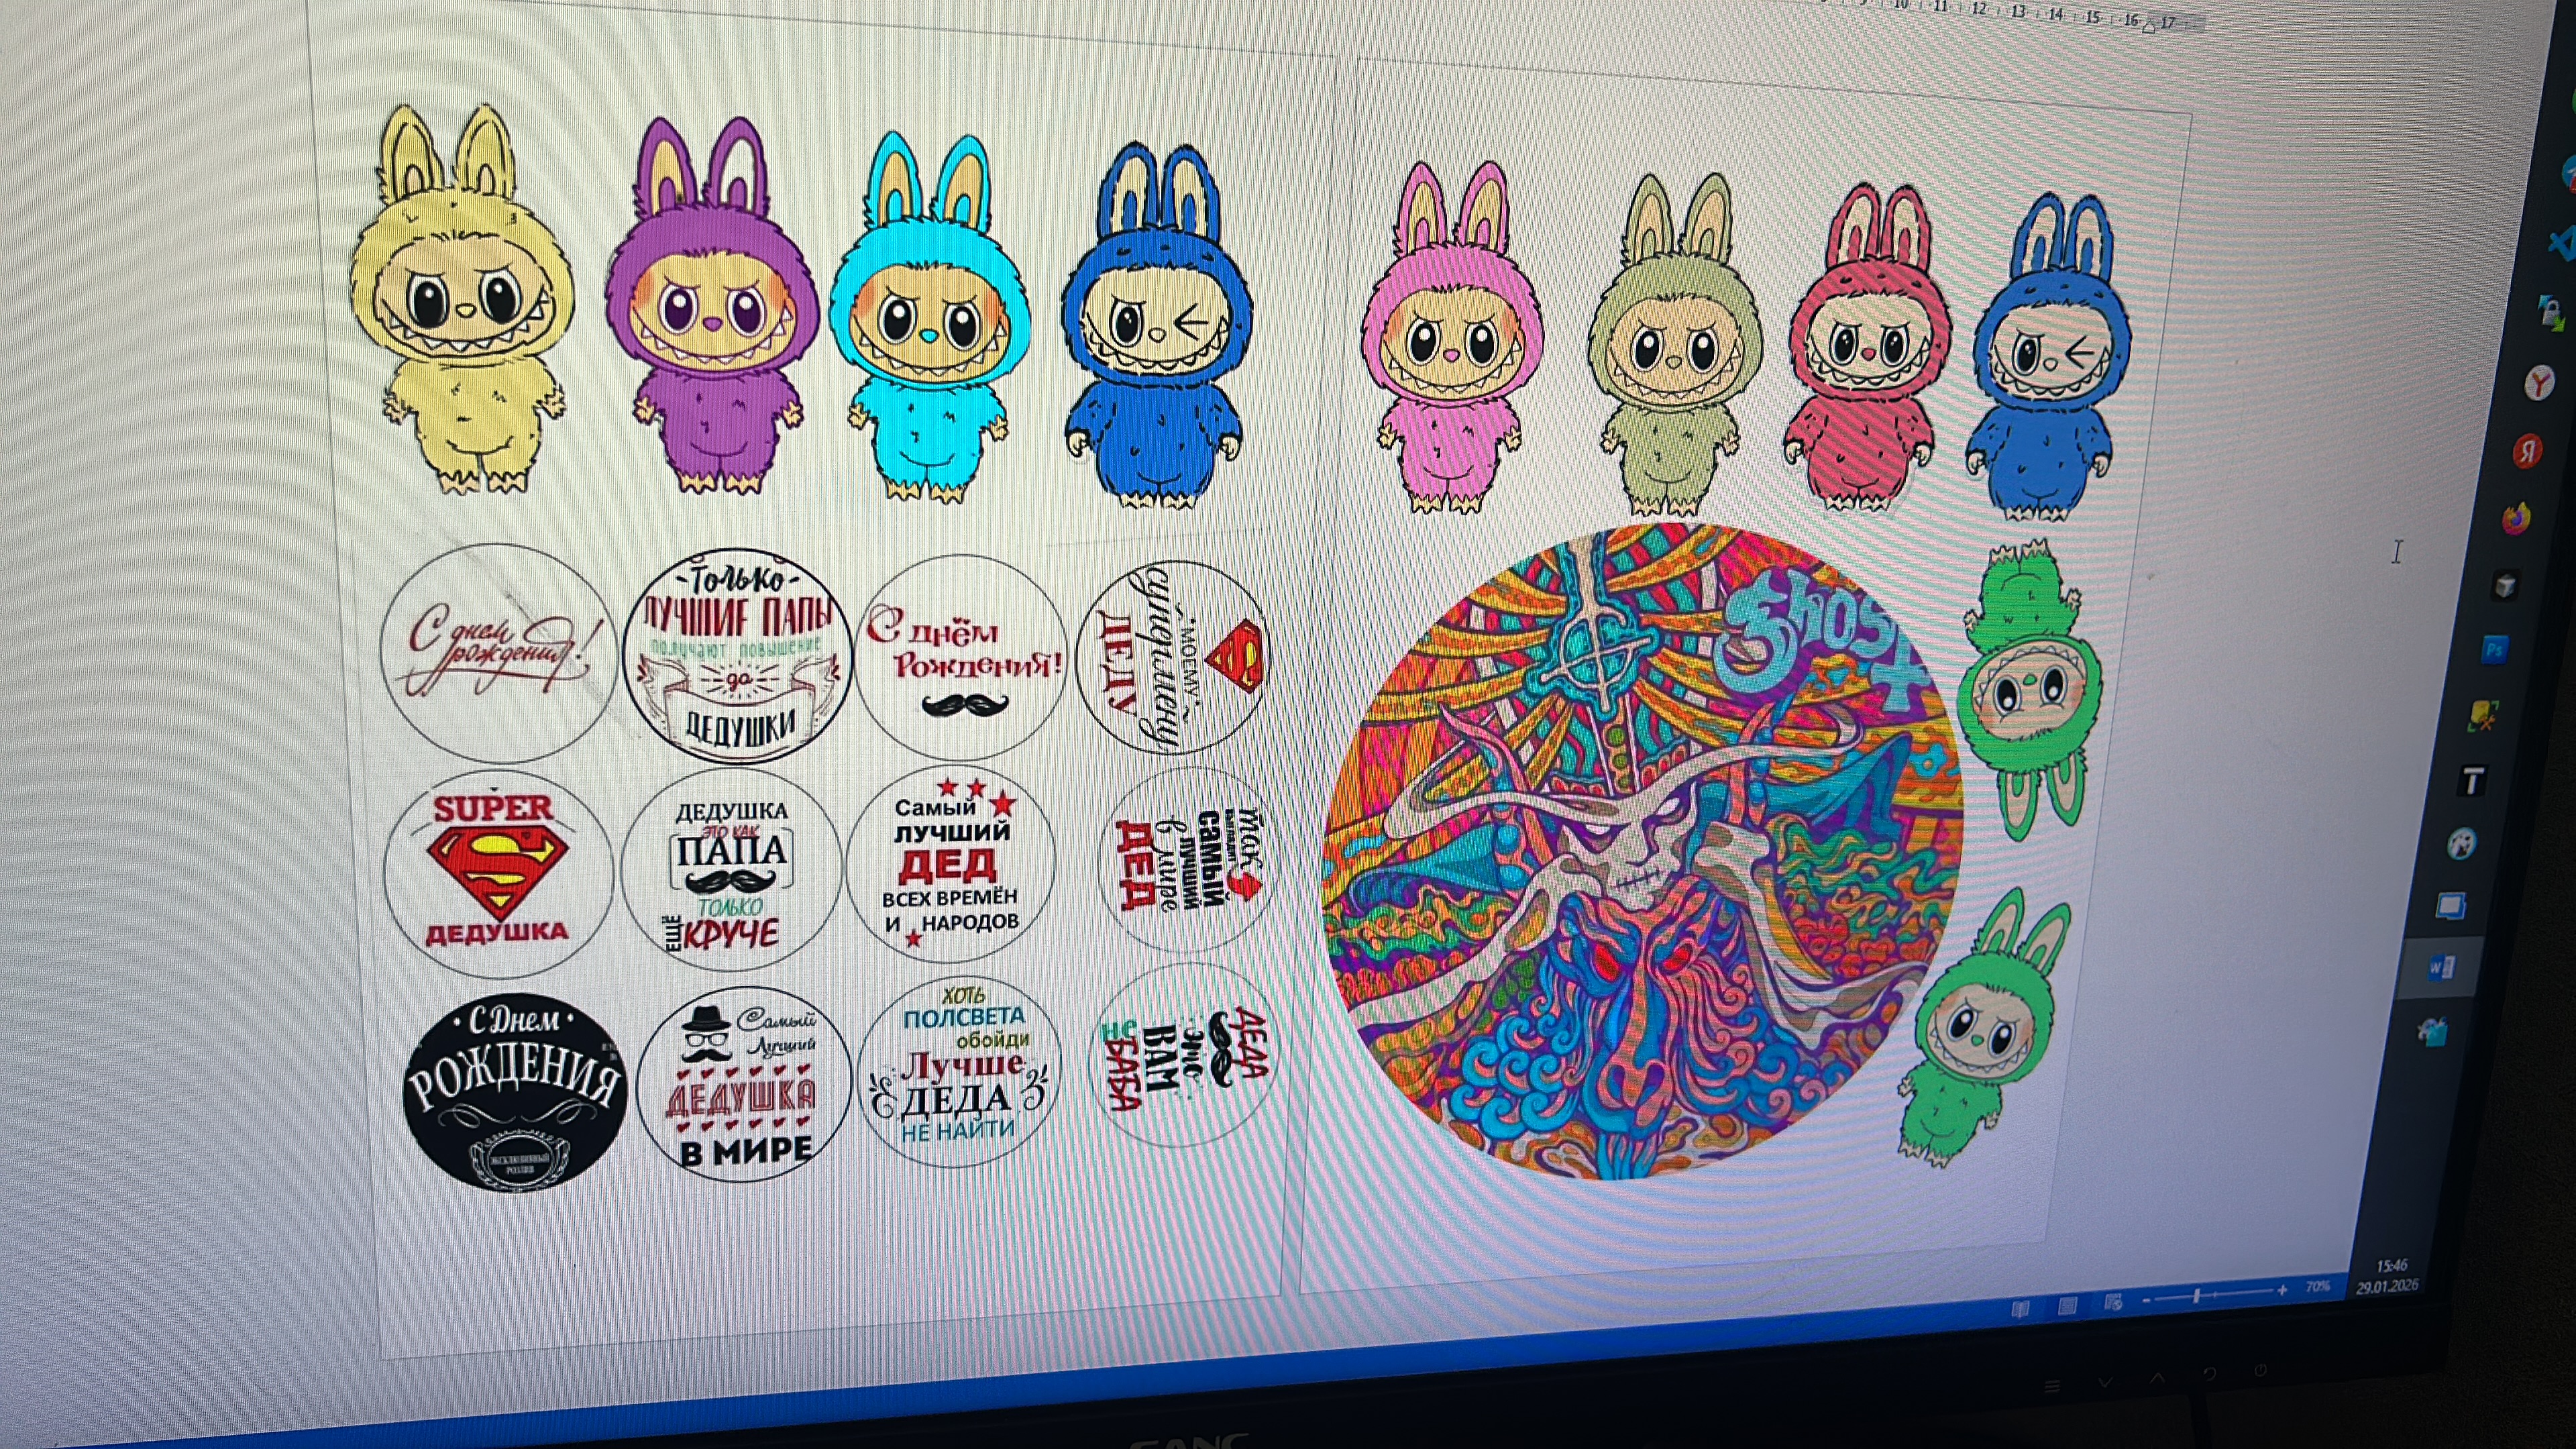The width and height of the screenshot is (2576, 1449).
Task: Click the zoom in plus button
Action: click(2282, 1291)
